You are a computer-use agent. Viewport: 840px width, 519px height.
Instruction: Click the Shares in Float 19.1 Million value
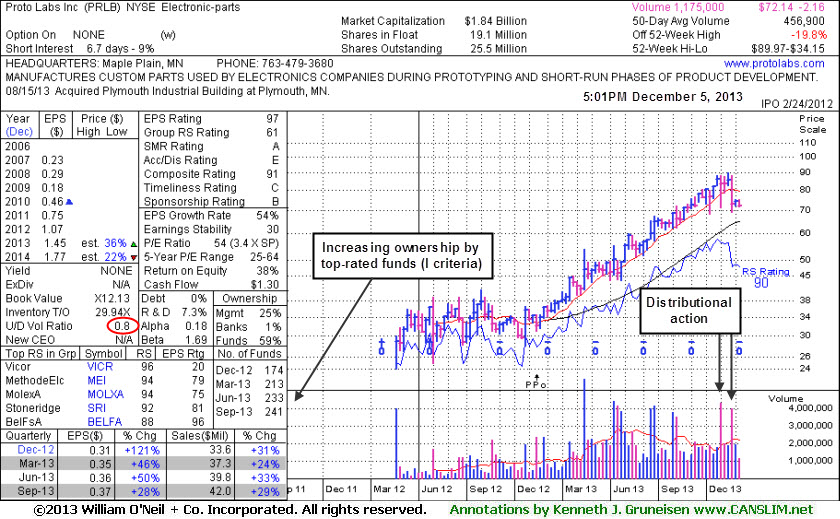coord(498,35)
